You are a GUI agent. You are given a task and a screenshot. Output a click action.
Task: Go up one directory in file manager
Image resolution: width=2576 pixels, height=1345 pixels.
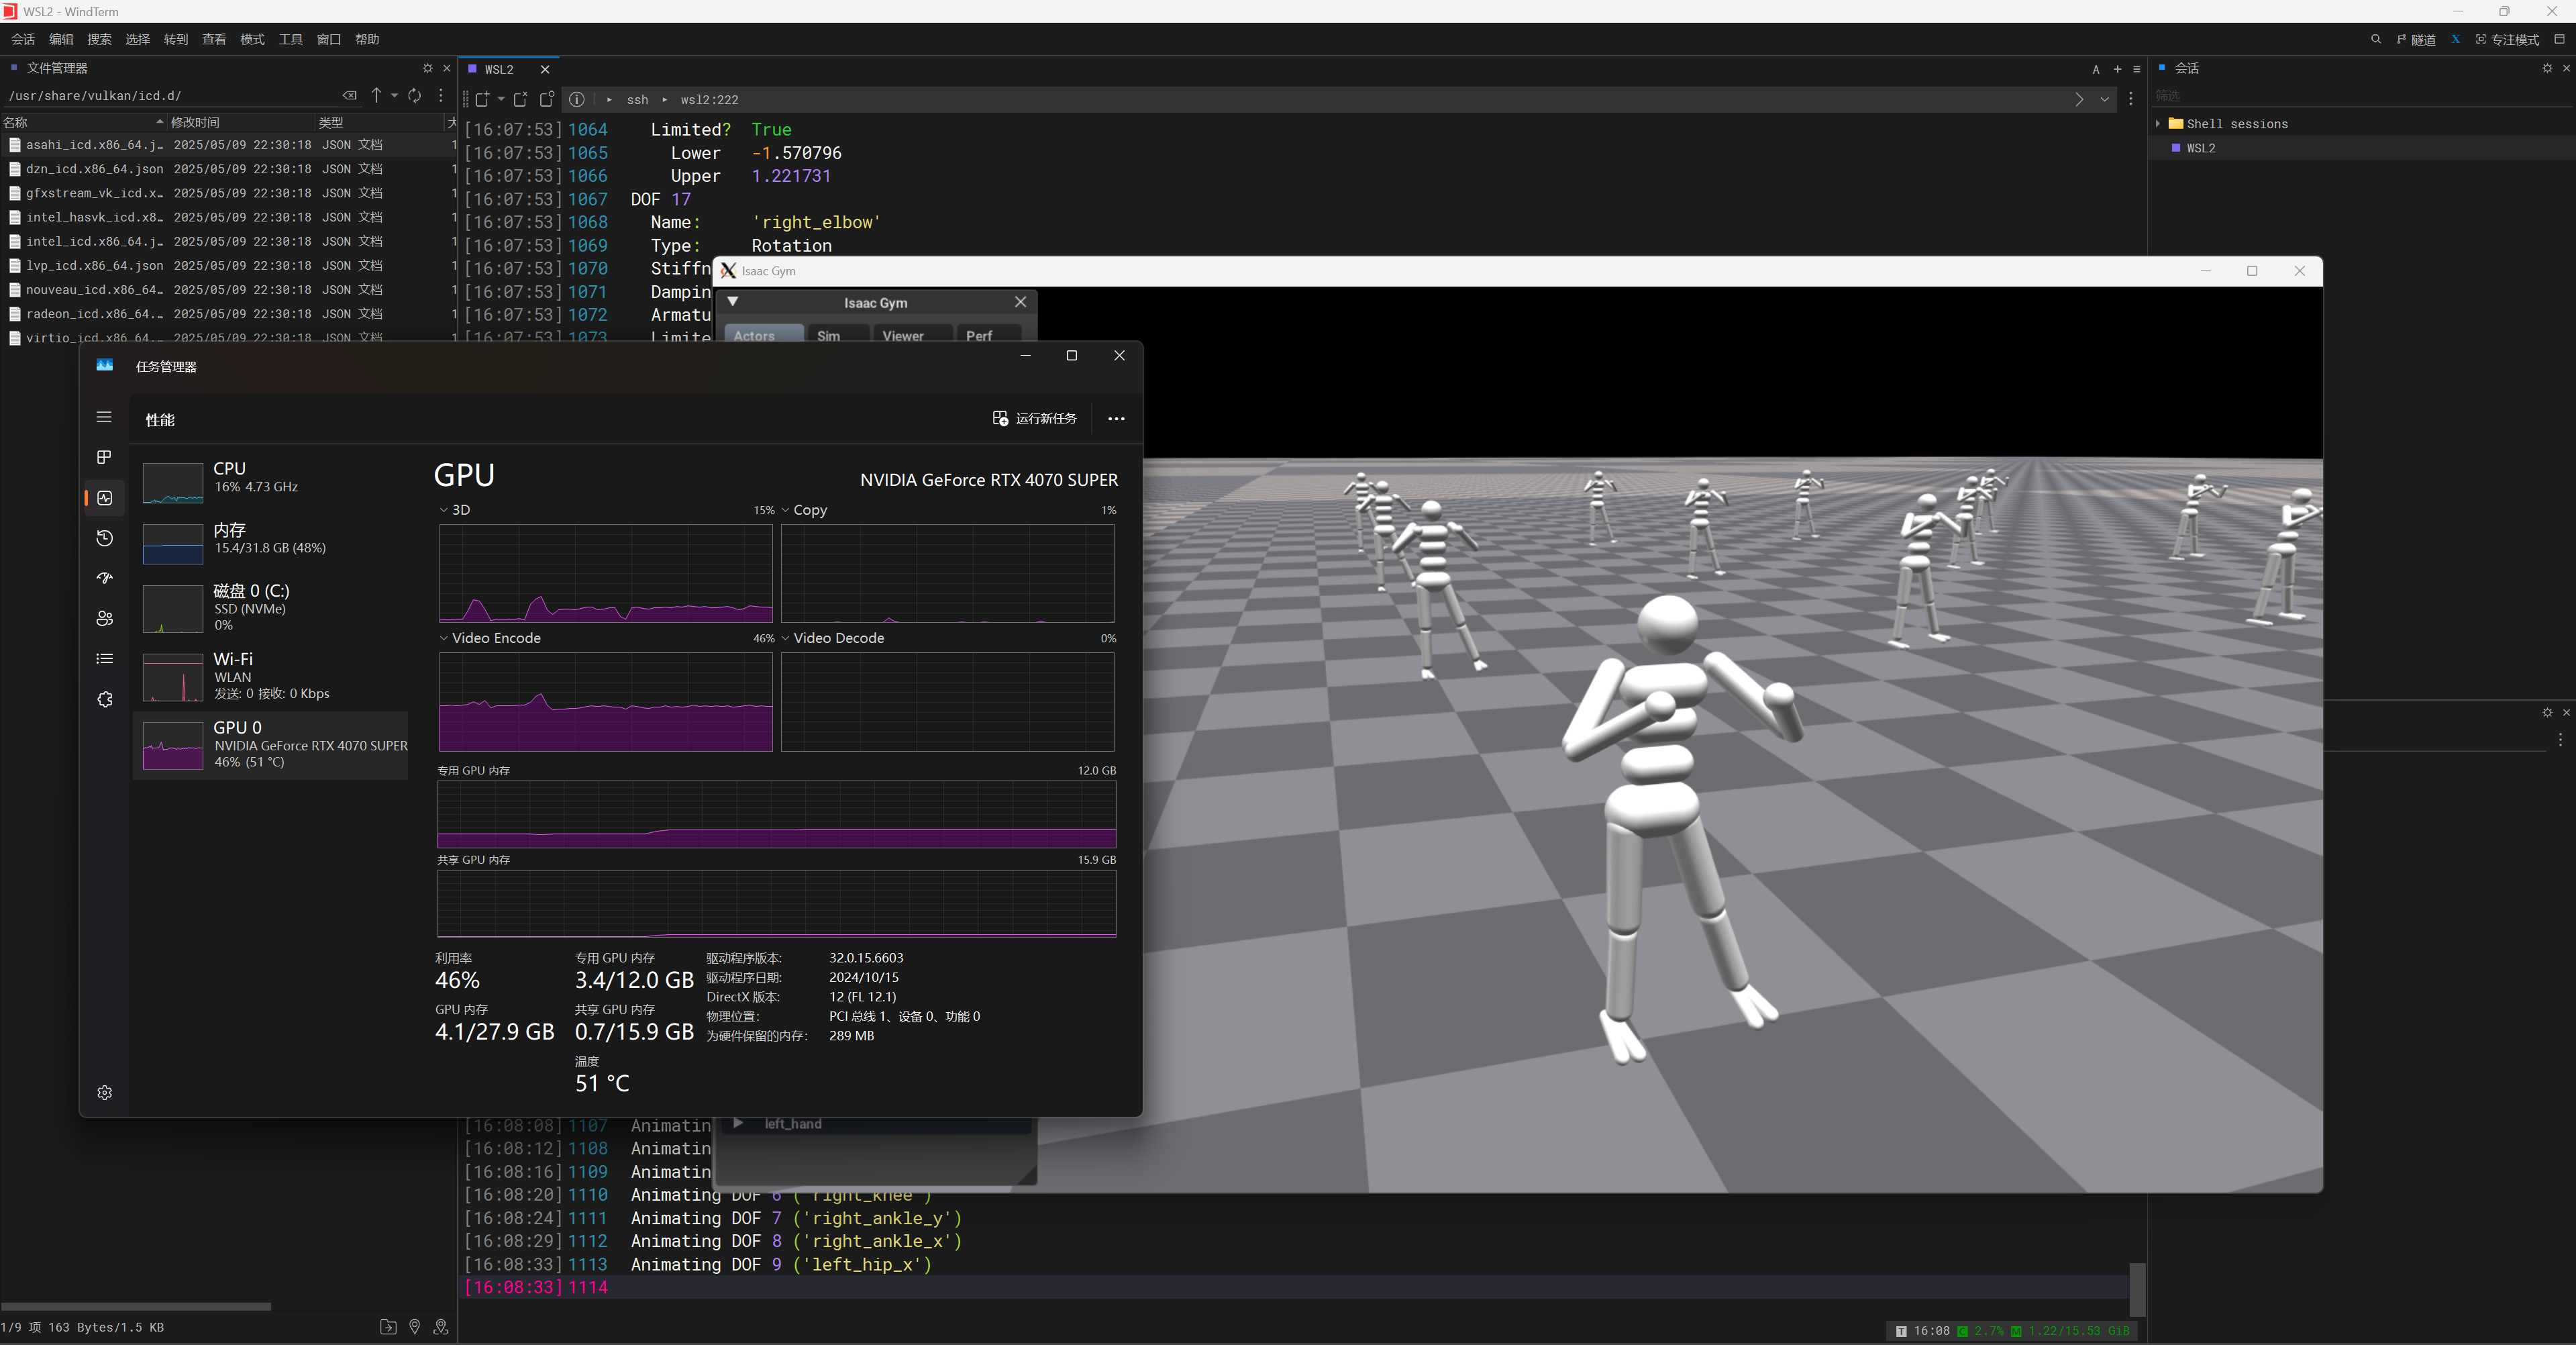pyautogui.click(x=376, y=95)
